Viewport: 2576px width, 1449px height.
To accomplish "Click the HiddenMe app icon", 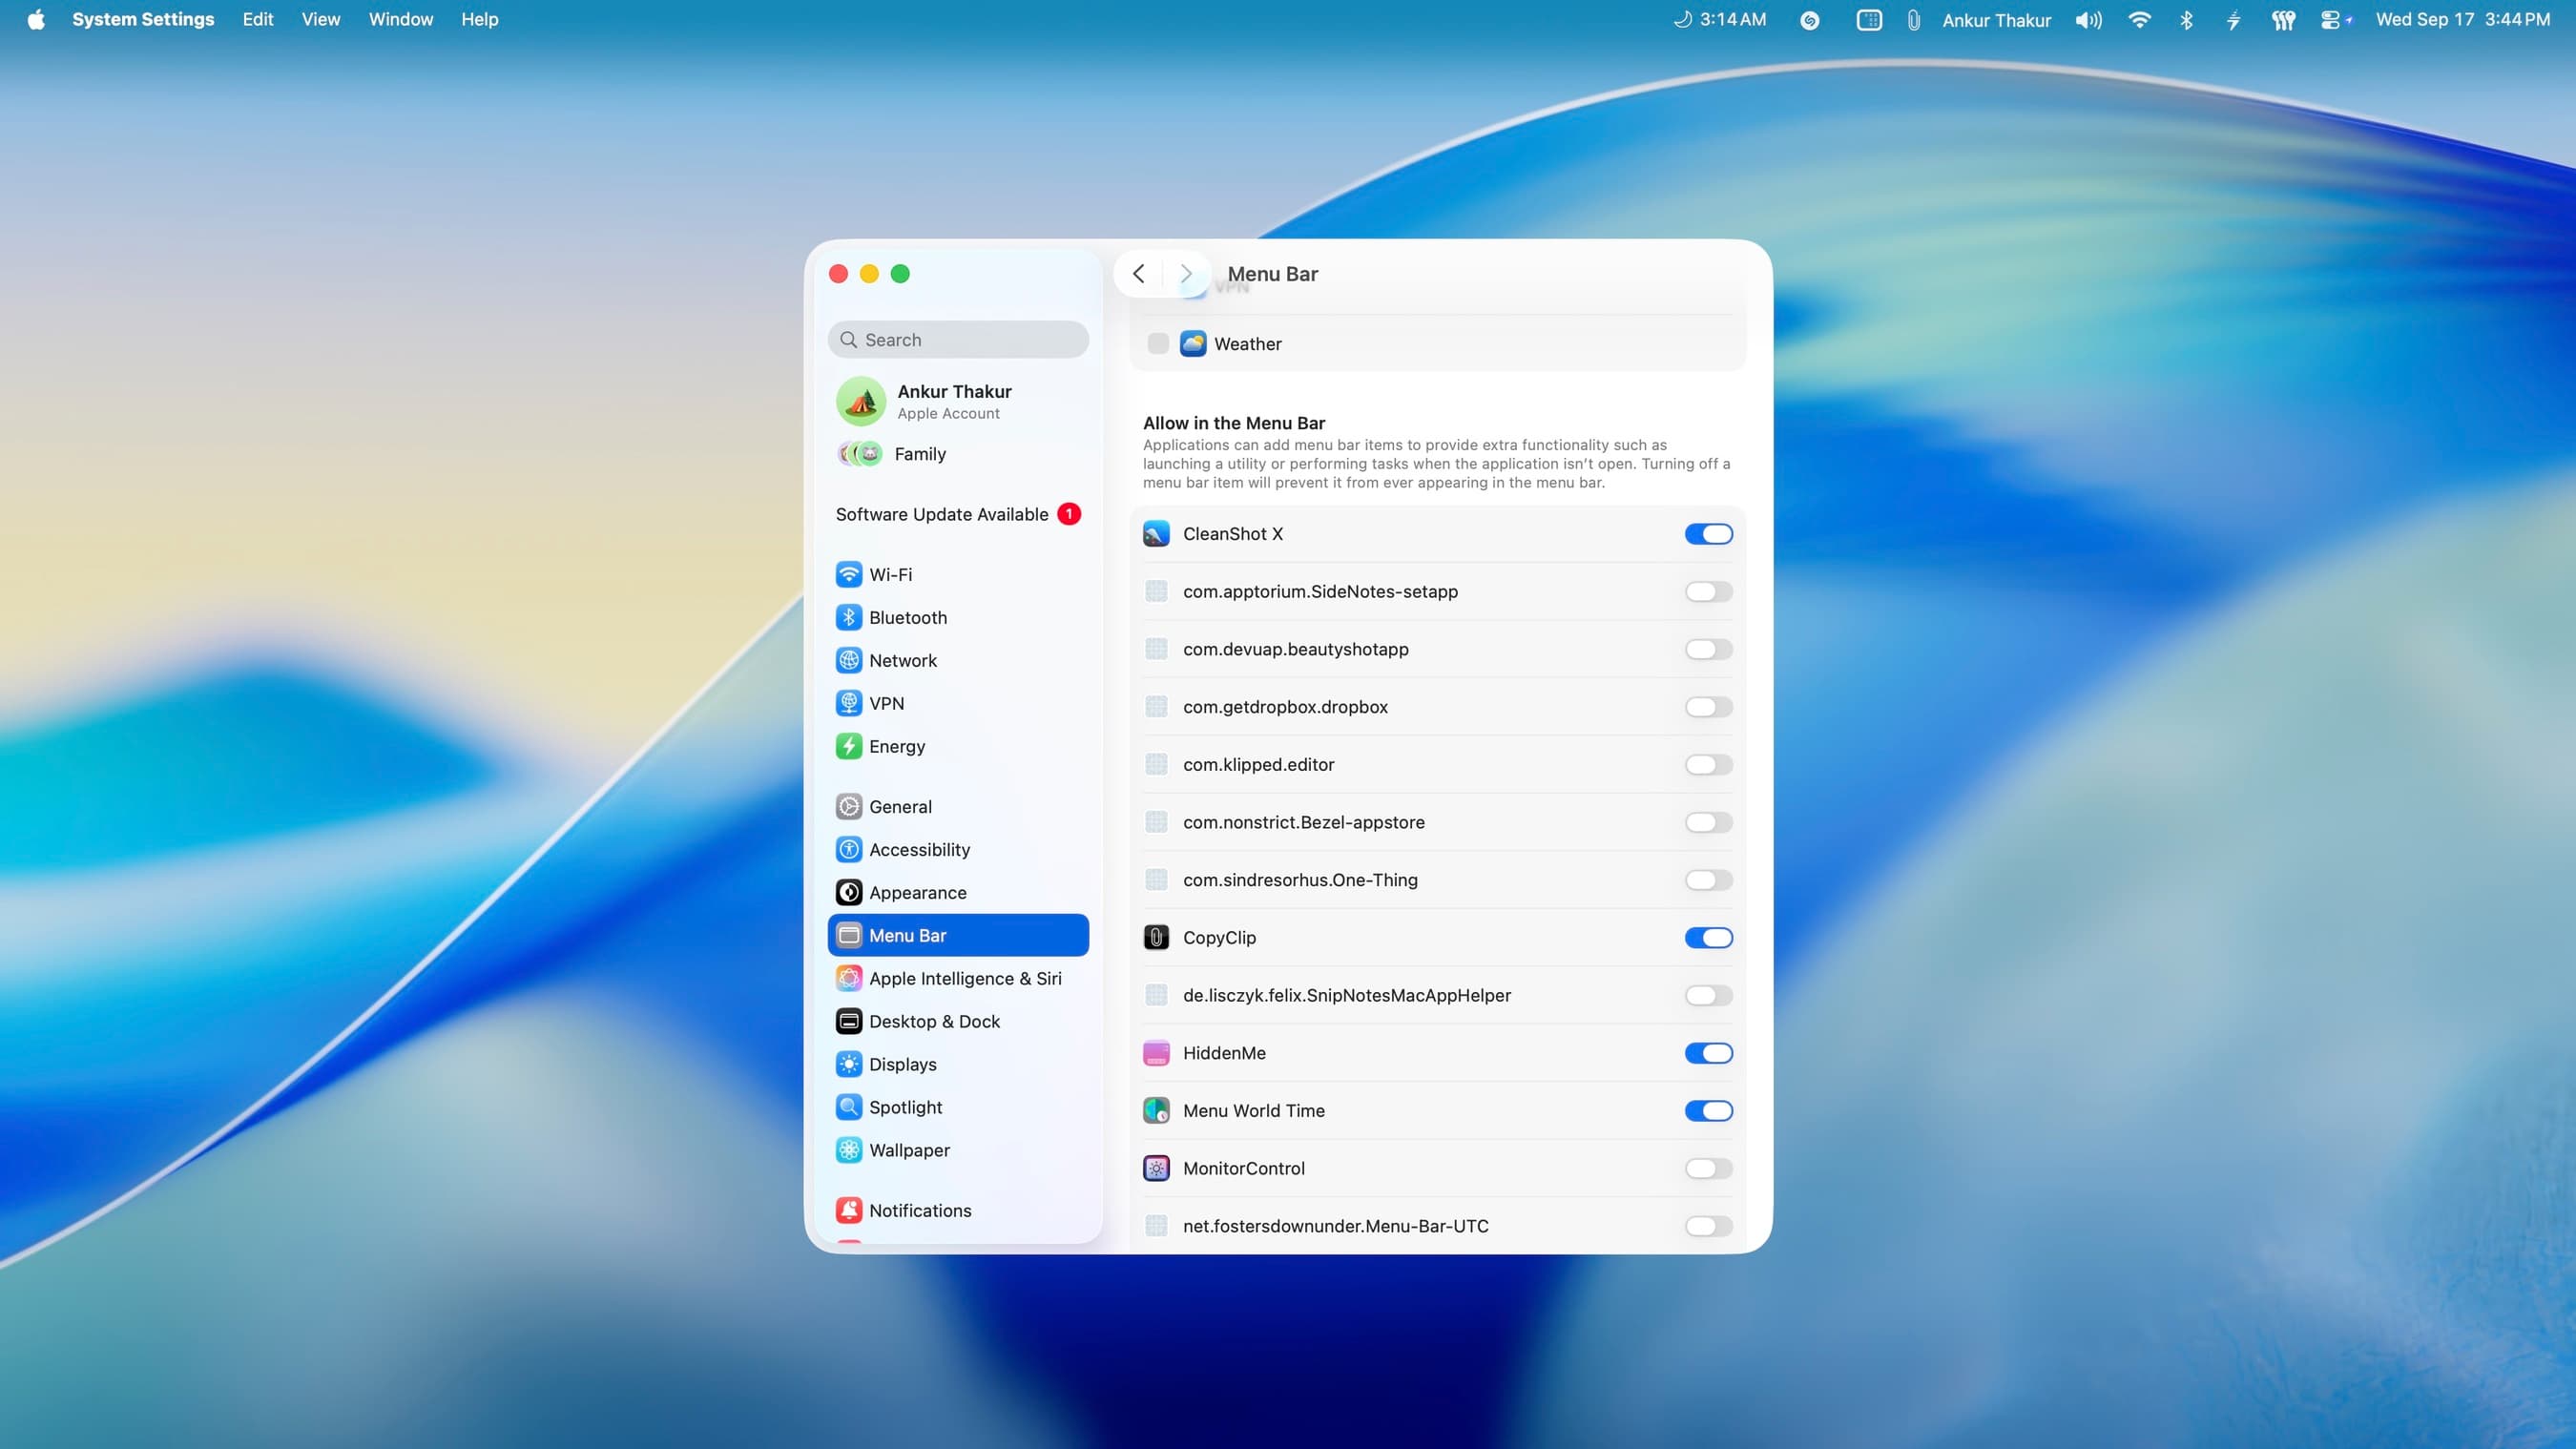I will (x=1156, y=1053).
